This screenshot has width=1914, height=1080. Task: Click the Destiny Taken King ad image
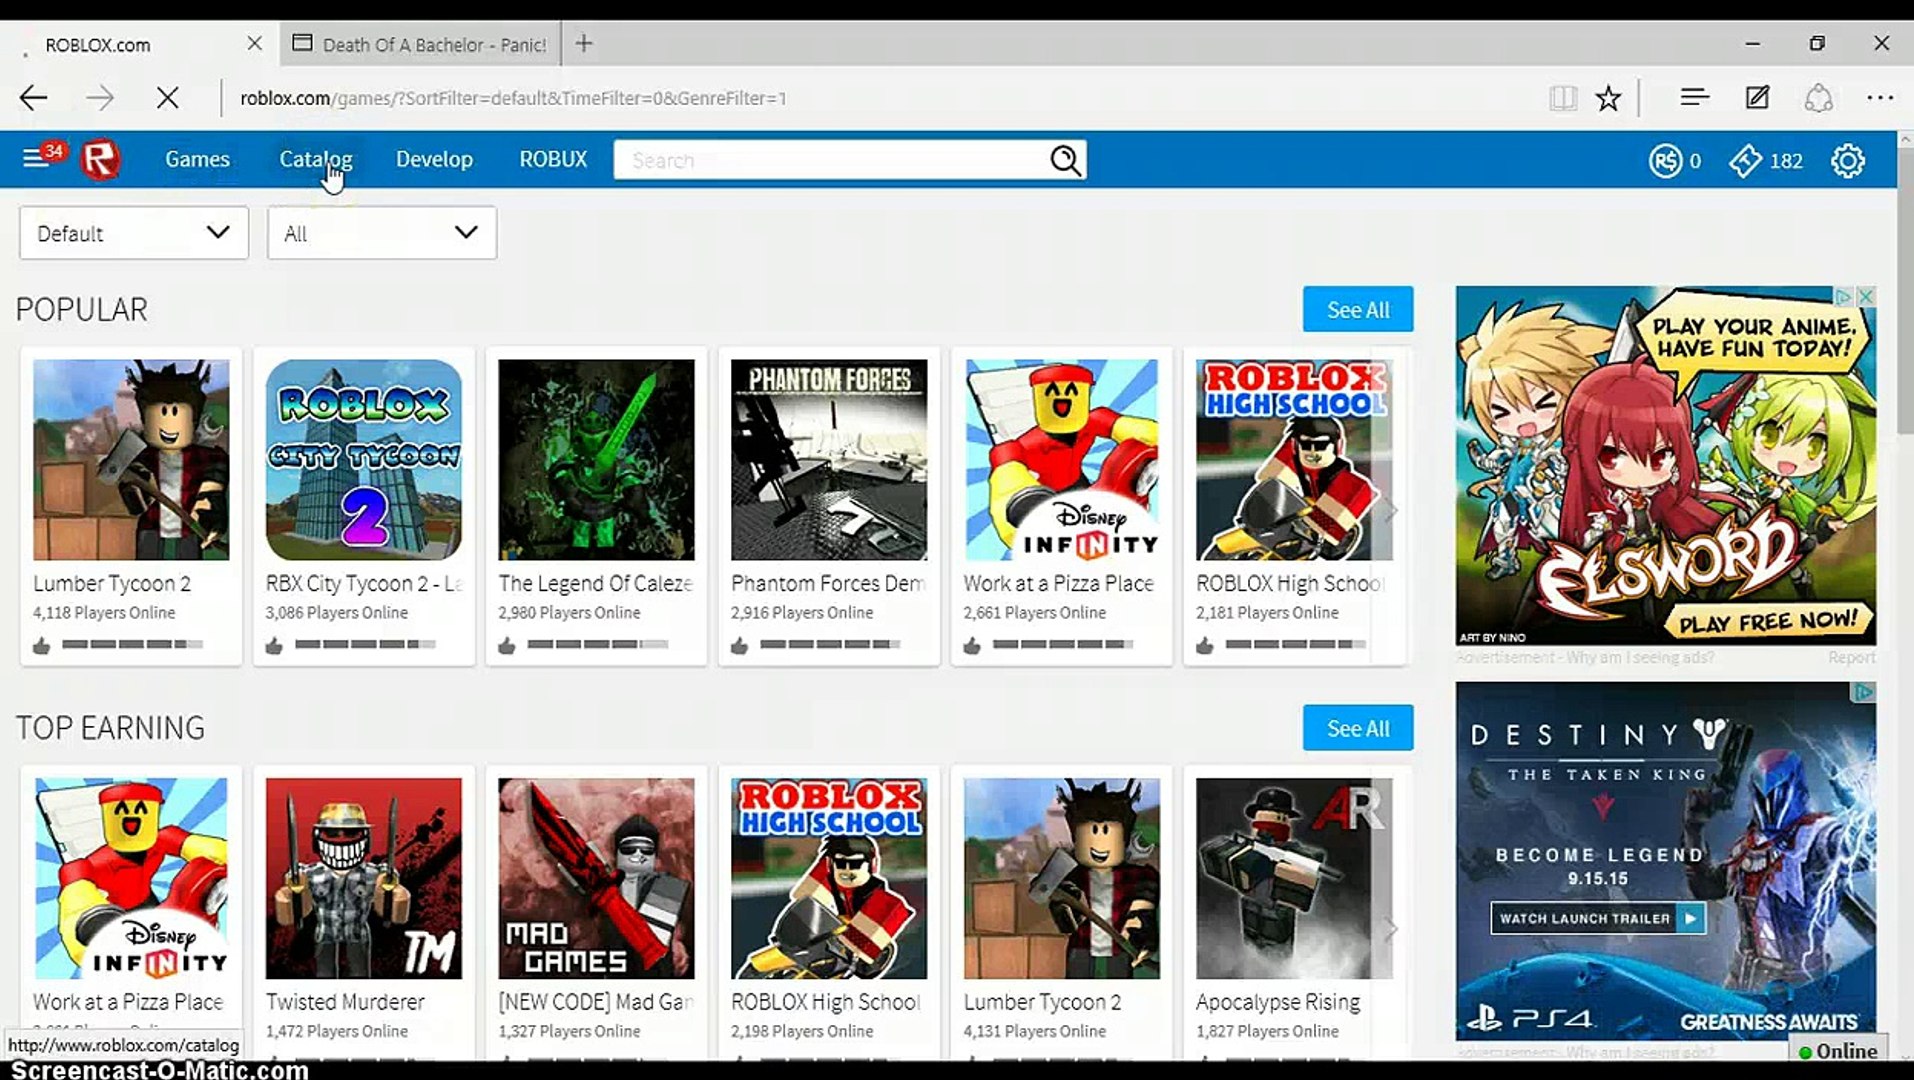tap(1666, 861)
